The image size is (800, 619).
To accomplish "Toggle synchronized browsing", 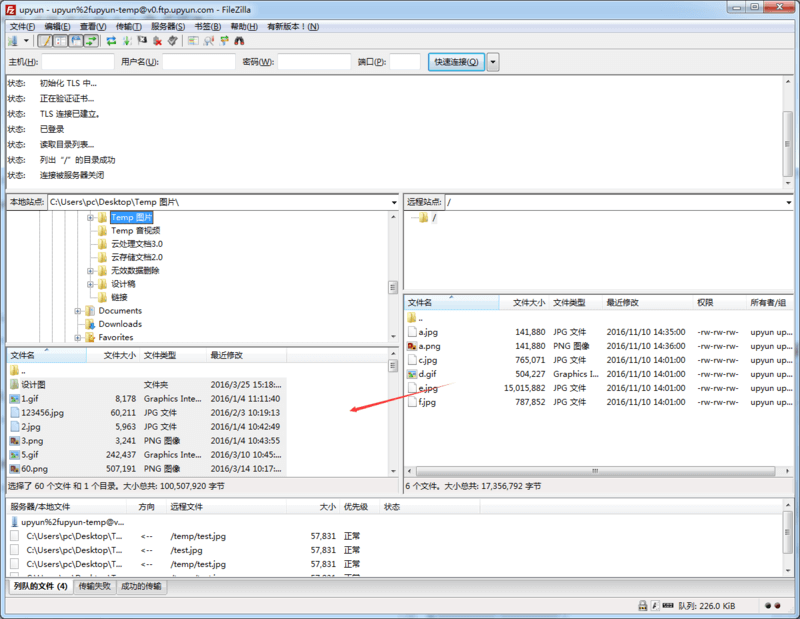I will [224, 41].
